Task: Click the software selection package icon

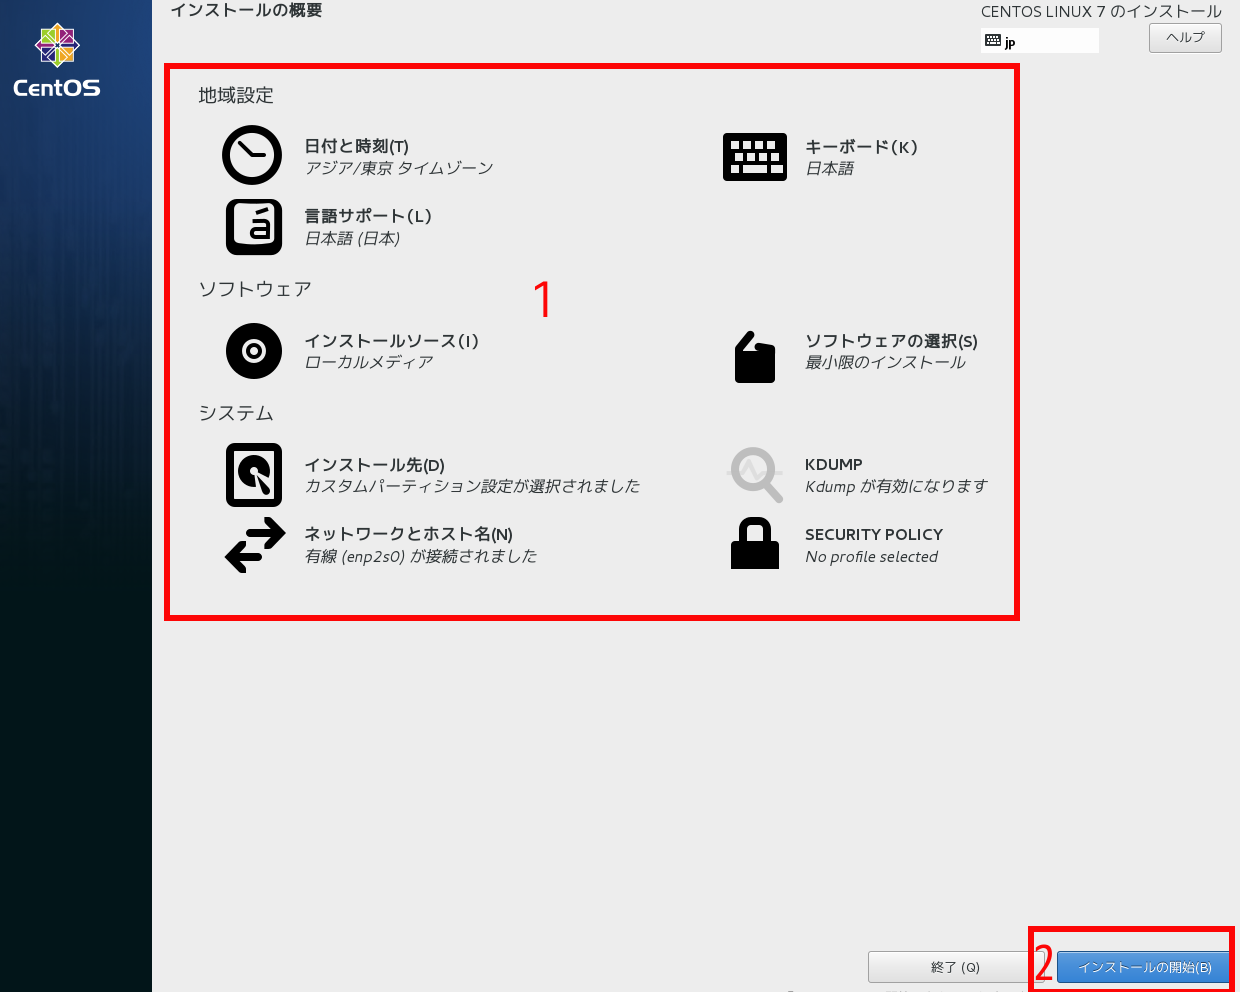Action: point(755,357)
